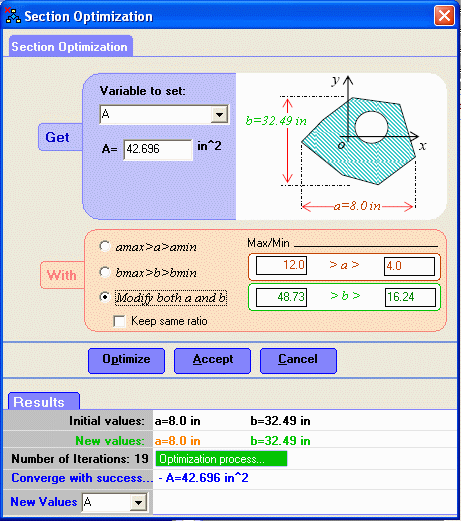Click the Cancel button
Image resolution: width=461 pixels, height=521 pixels.
coord(298,361)
